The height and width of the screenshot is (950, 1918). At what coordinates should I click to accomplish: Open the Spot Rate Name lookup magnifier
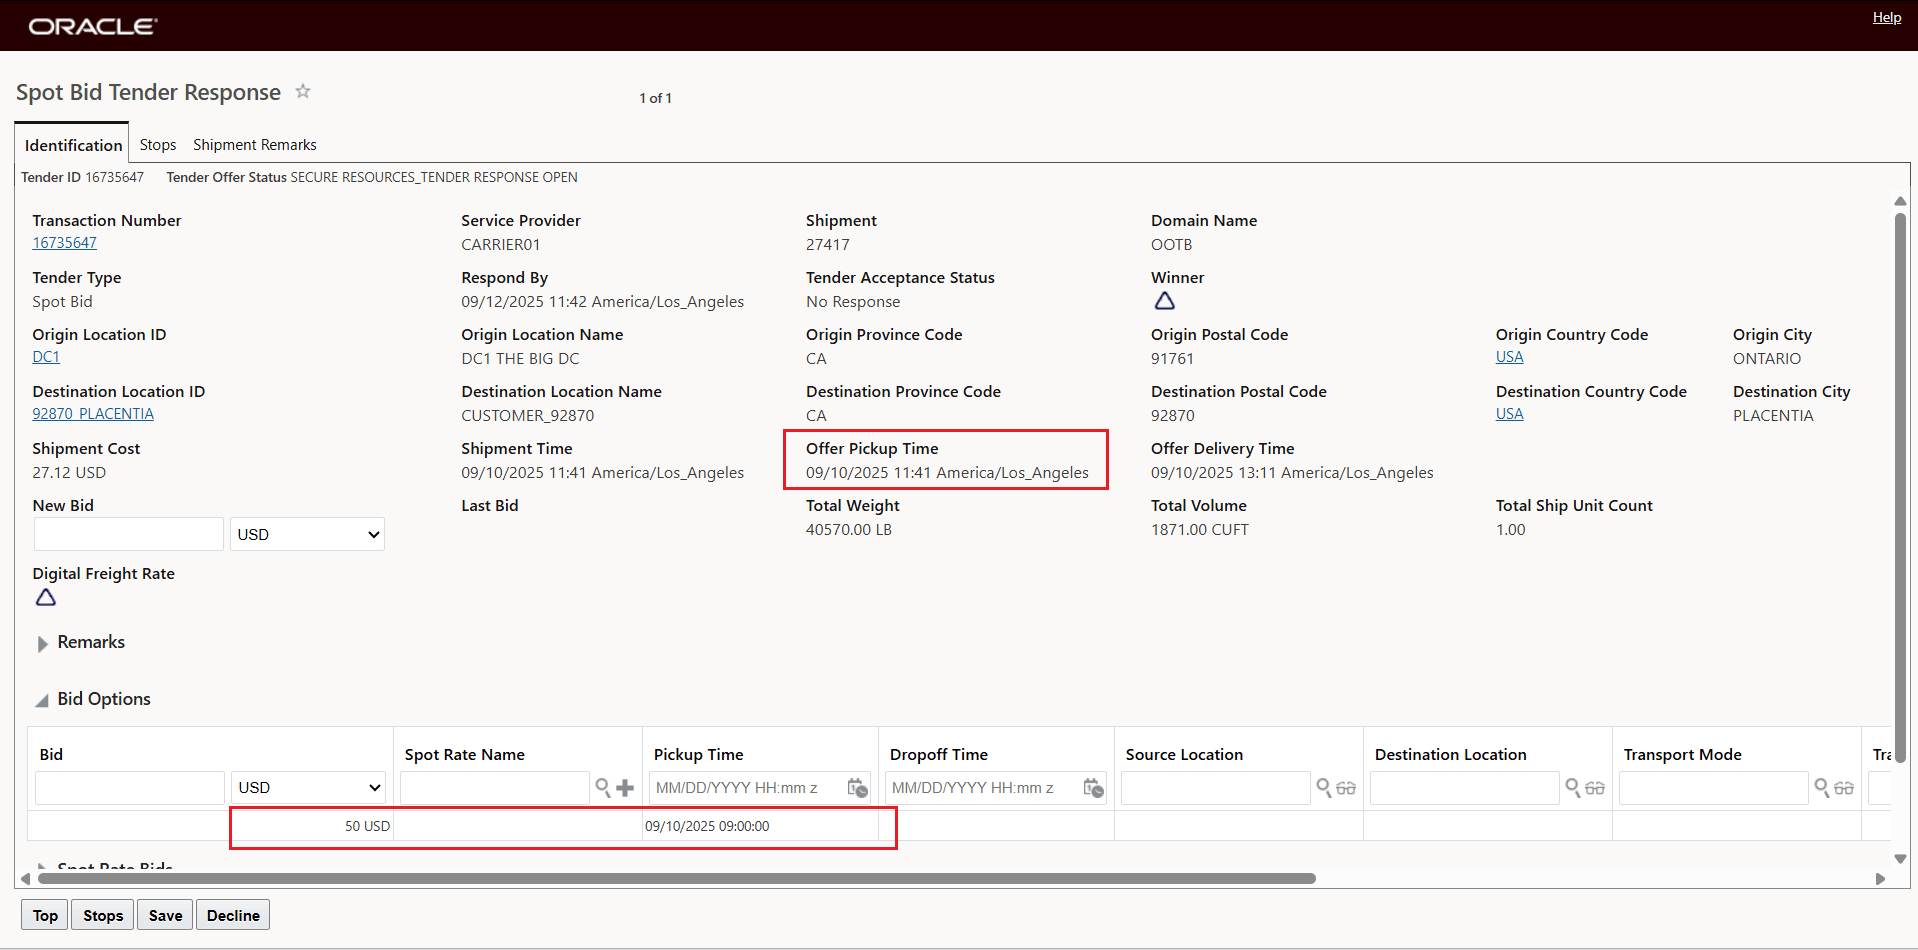pyautogui.click(x=603, y=788)
